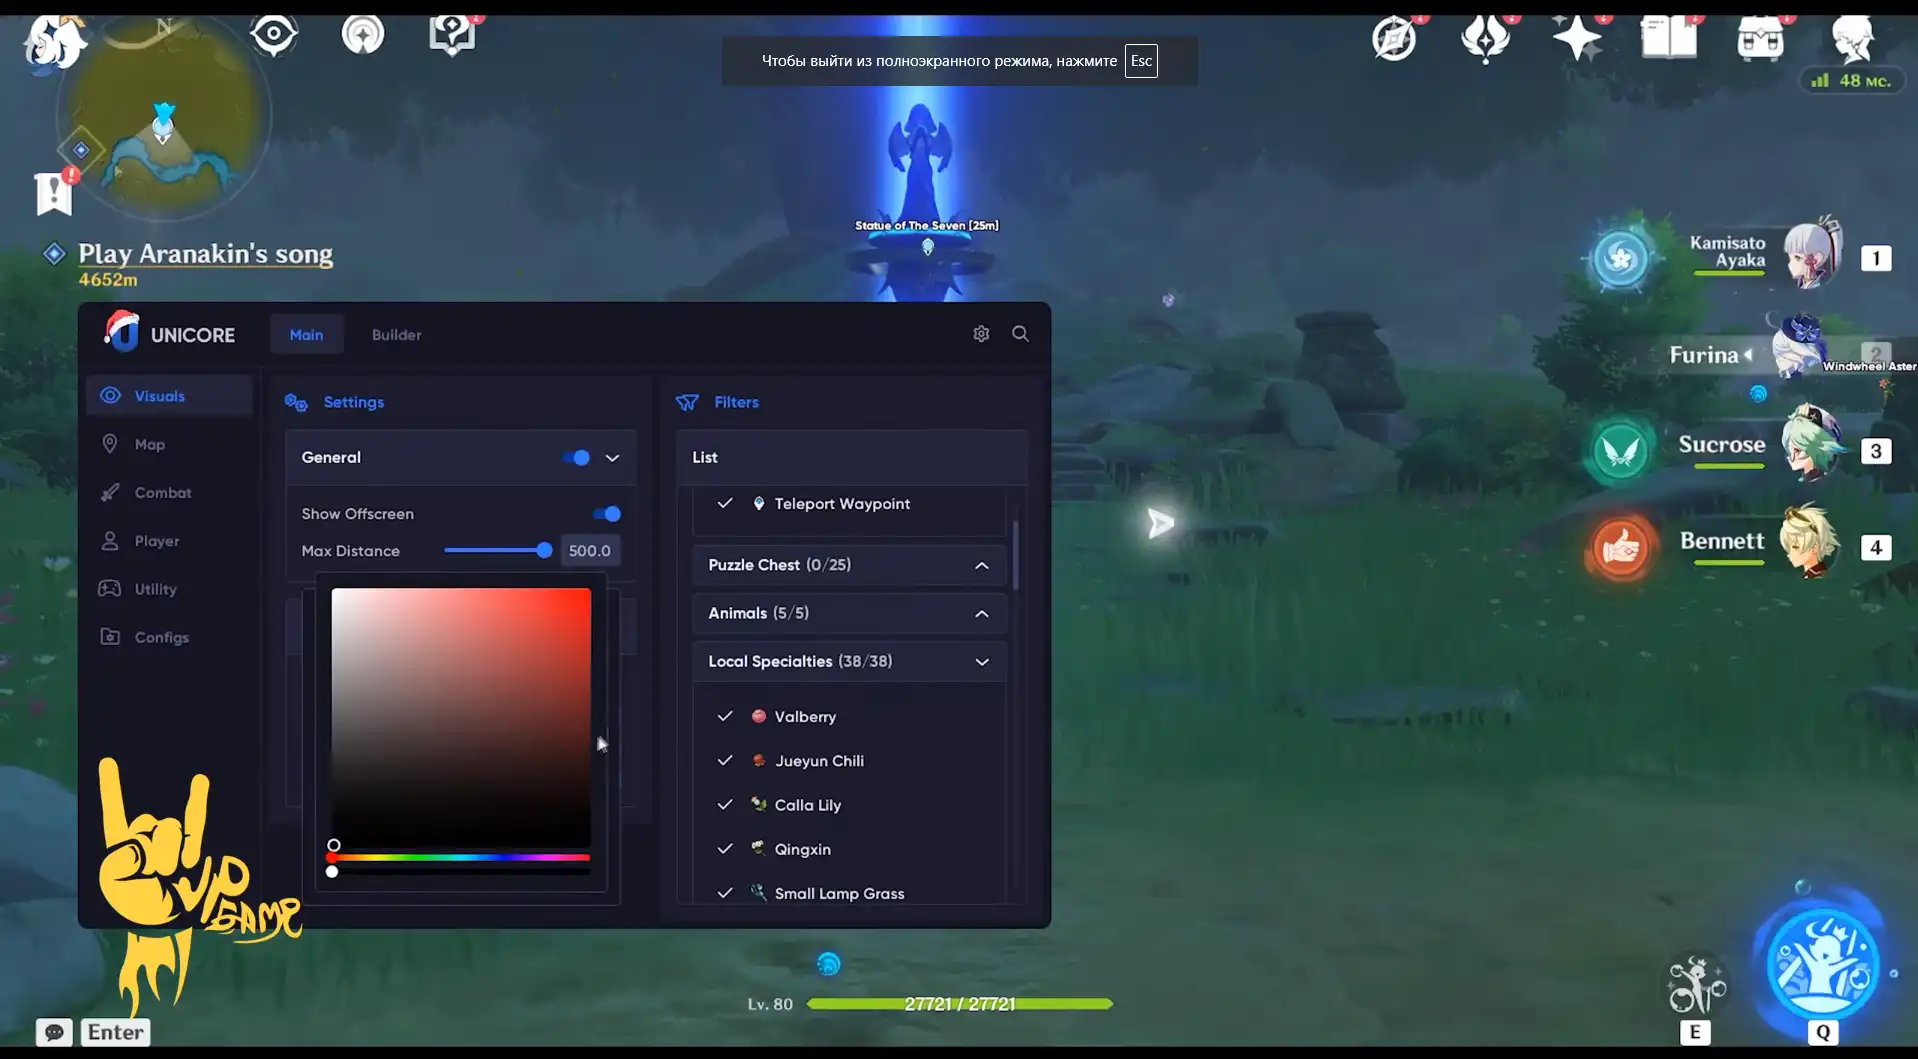Open the UNICORE settings gear icon
Image resolution: width=1918 pixels, height=1059 pixels.
click(x=981, y=334)
